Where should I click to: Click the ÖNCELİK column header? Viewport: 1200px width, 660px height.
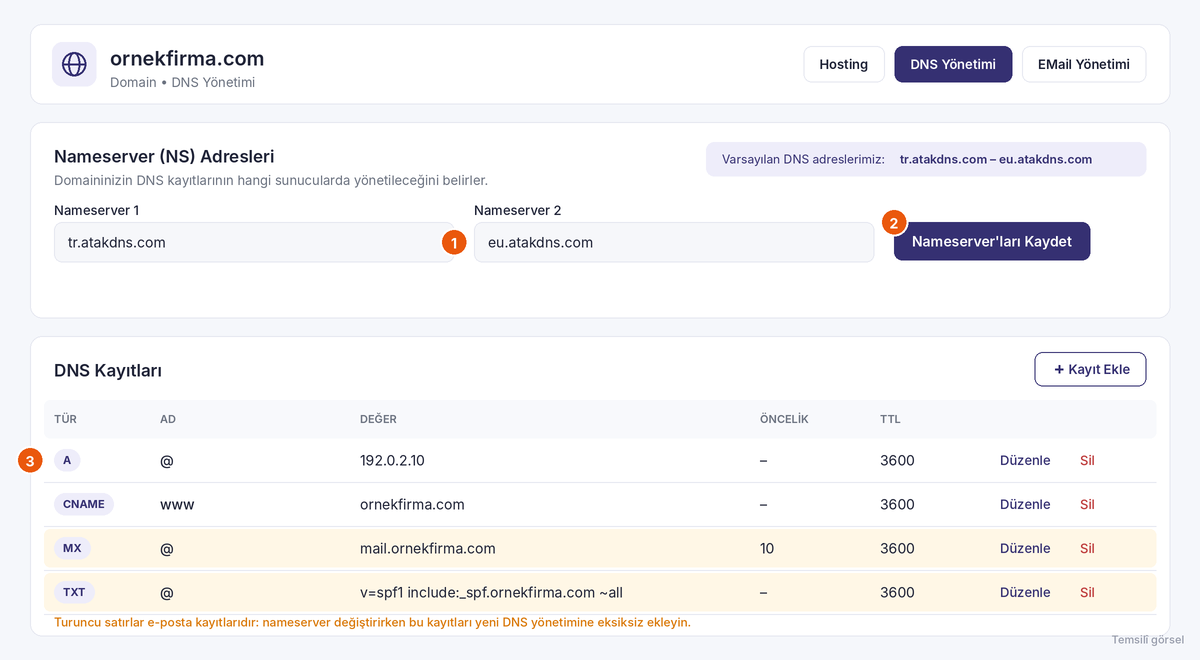784,419
